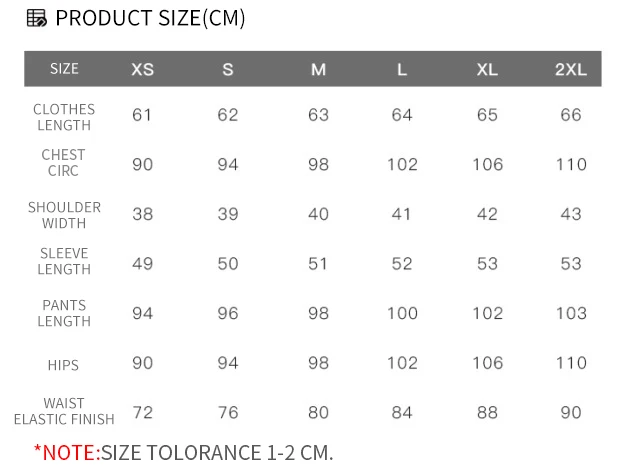This screenshot has width=617, height=475.
Task: Click pants length value 103 for 2XL
Action: (x=571, y=313)
